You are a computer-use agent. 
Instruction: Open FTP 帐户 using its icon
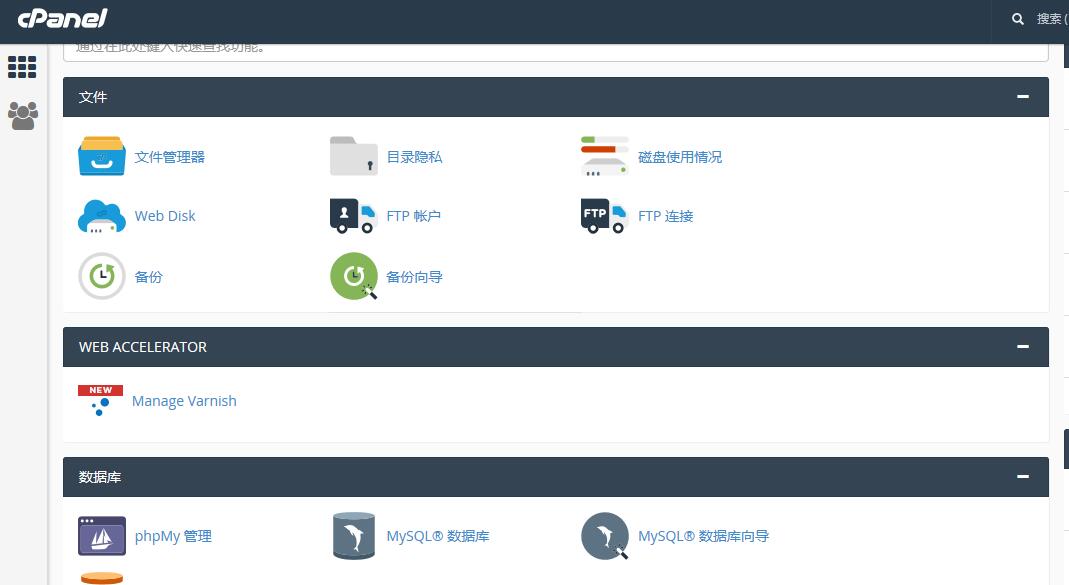pyautogui.click(x=353, y=216)
